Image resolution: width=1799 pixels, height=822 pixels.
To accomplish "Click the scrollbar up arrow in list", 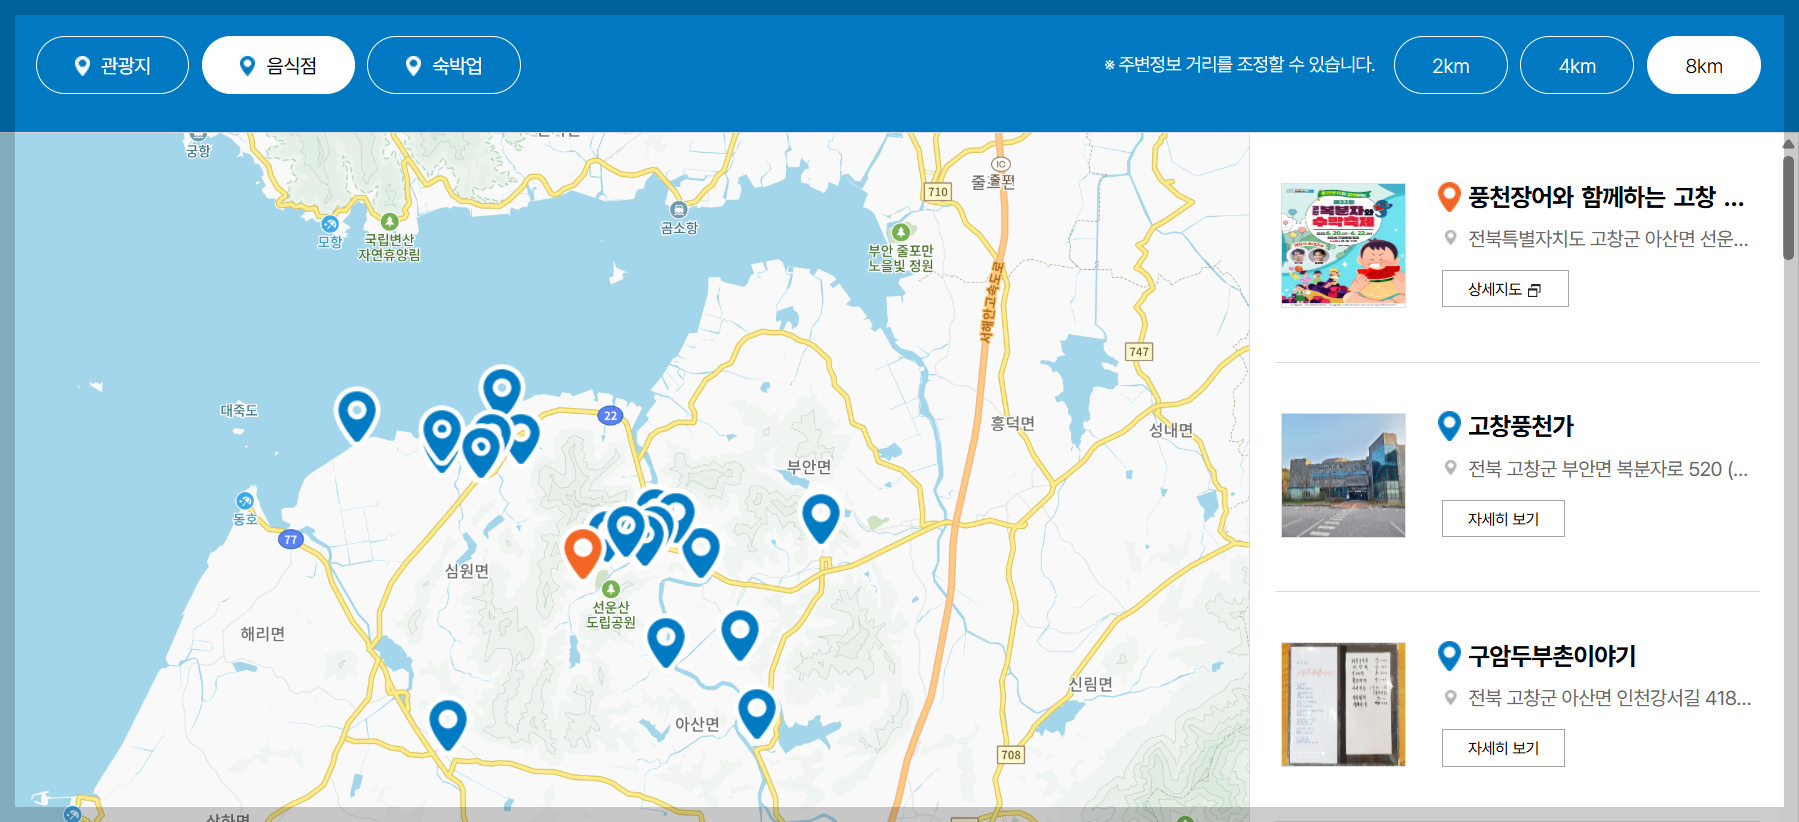I will tap(1789, 144).
